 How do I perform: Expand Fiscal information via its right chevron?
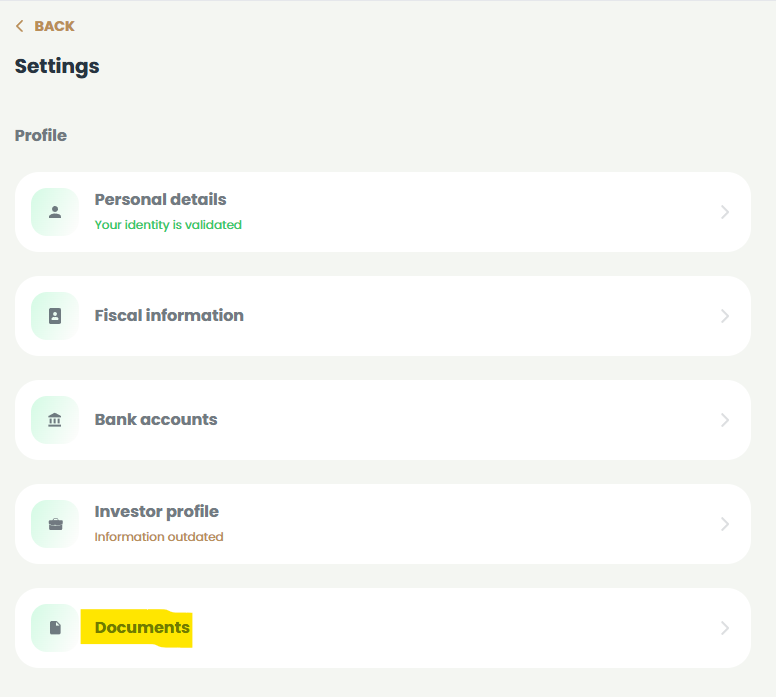pos(725,316)
